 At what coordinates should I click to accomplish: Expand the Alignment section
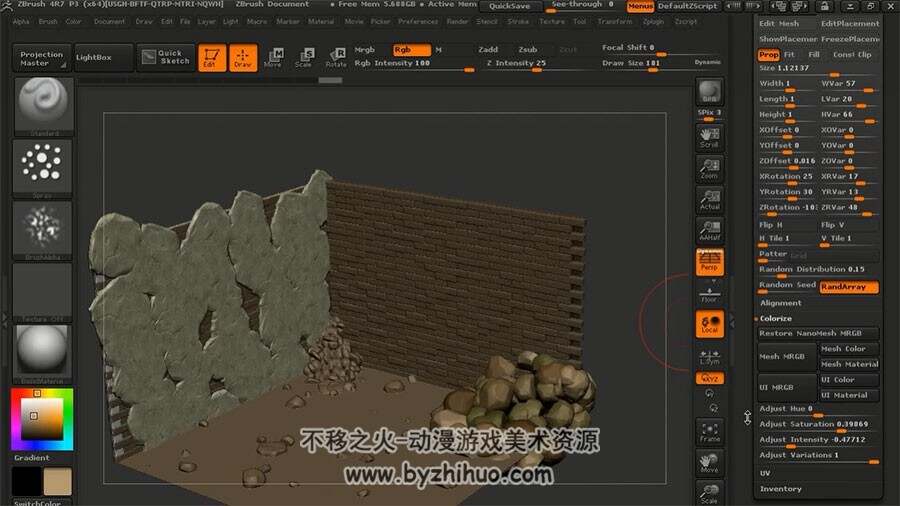781,303
